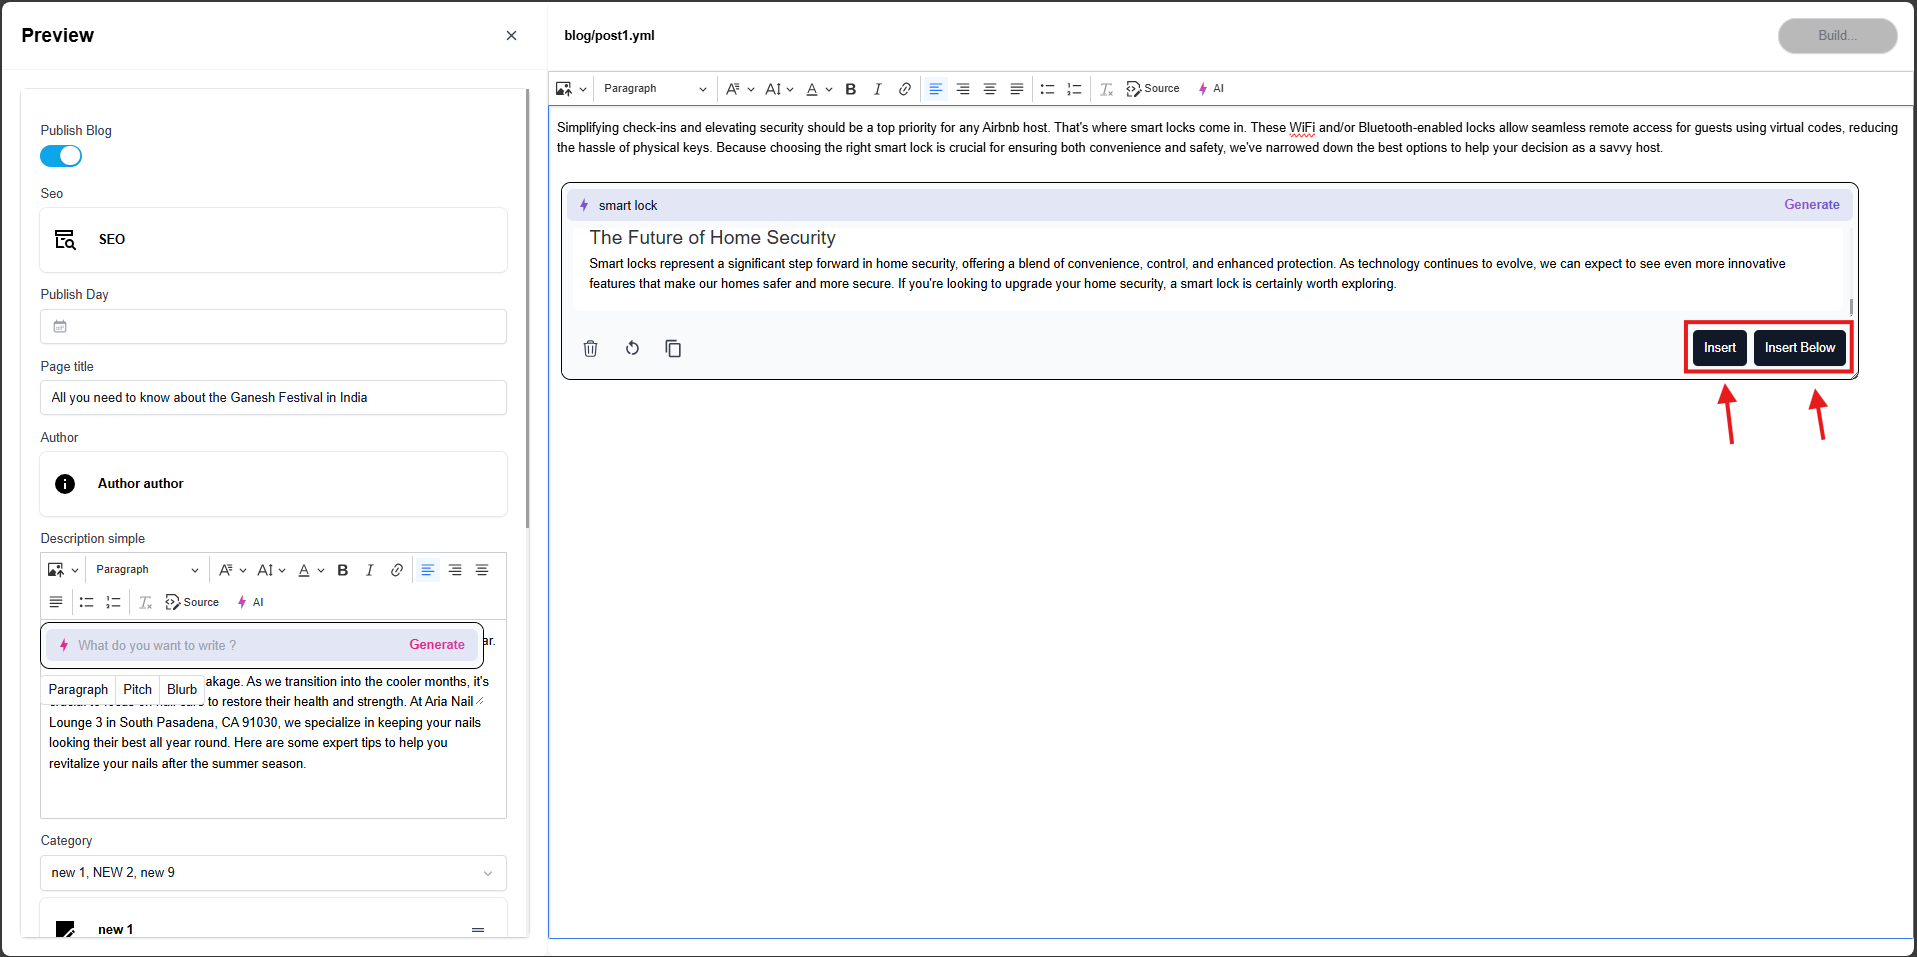Click the copy icon in AI block
1917x957 pixels.
pos(673,348)
